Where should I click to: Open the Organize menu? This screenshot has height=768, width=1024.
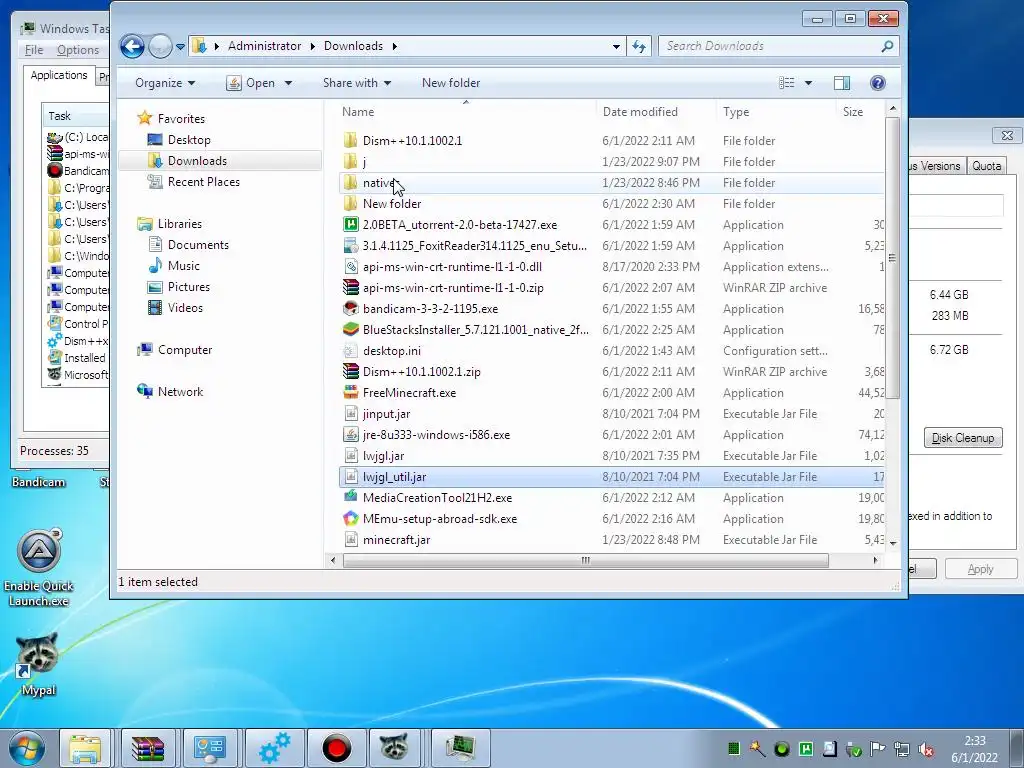tap(165, 83)
